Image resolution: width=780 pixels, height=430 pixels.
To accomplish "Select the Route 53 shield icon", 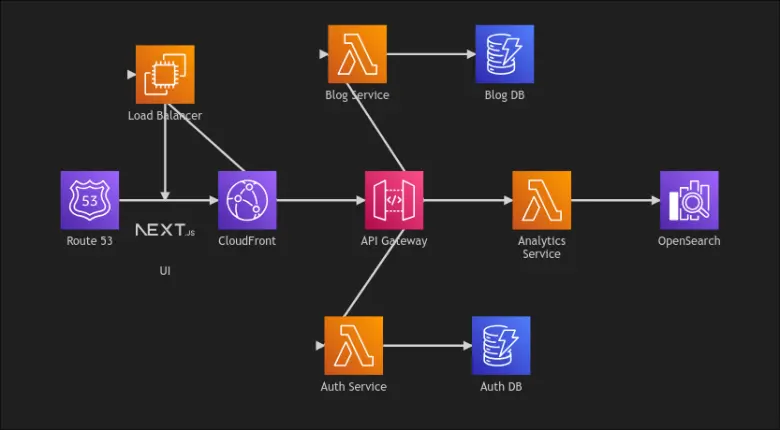I will (x=90, y=200).
